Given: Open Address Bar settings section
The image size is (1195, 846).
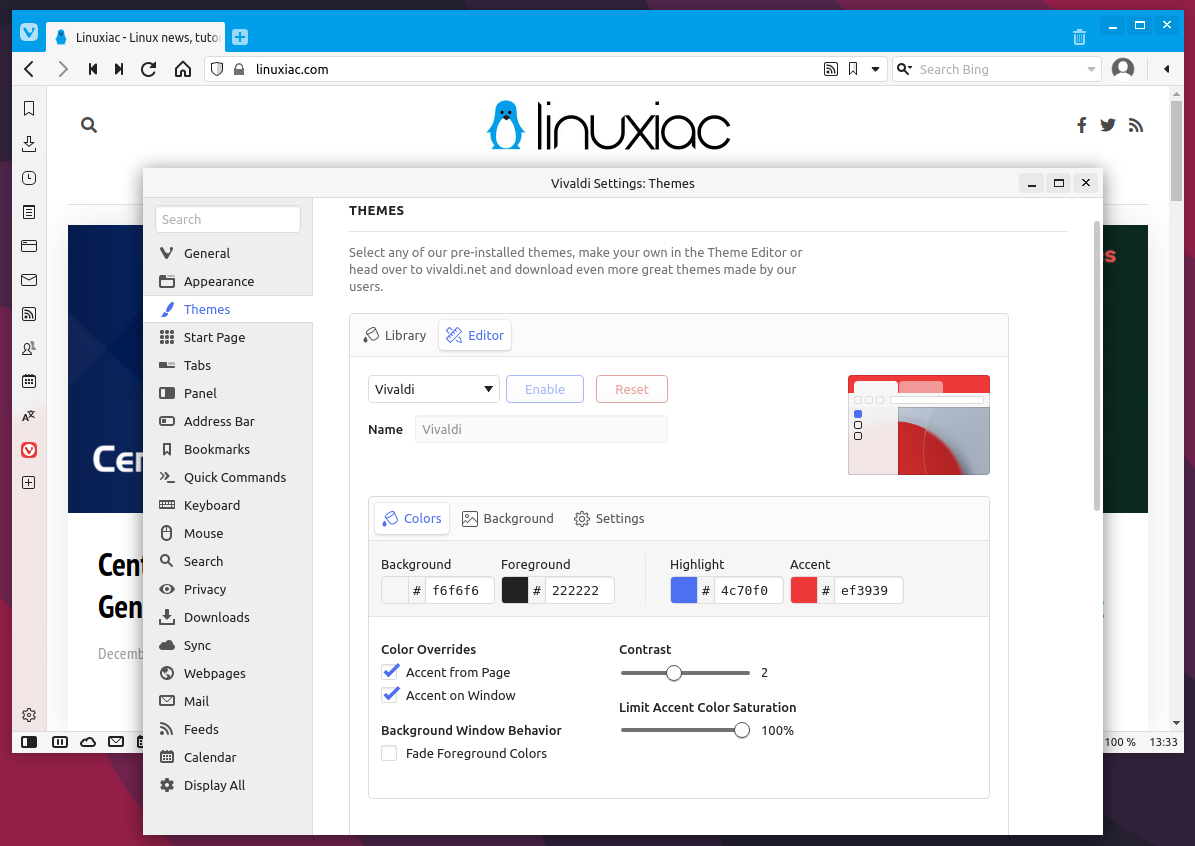Looking at the screenshot, I should click(x=228, y=421).
